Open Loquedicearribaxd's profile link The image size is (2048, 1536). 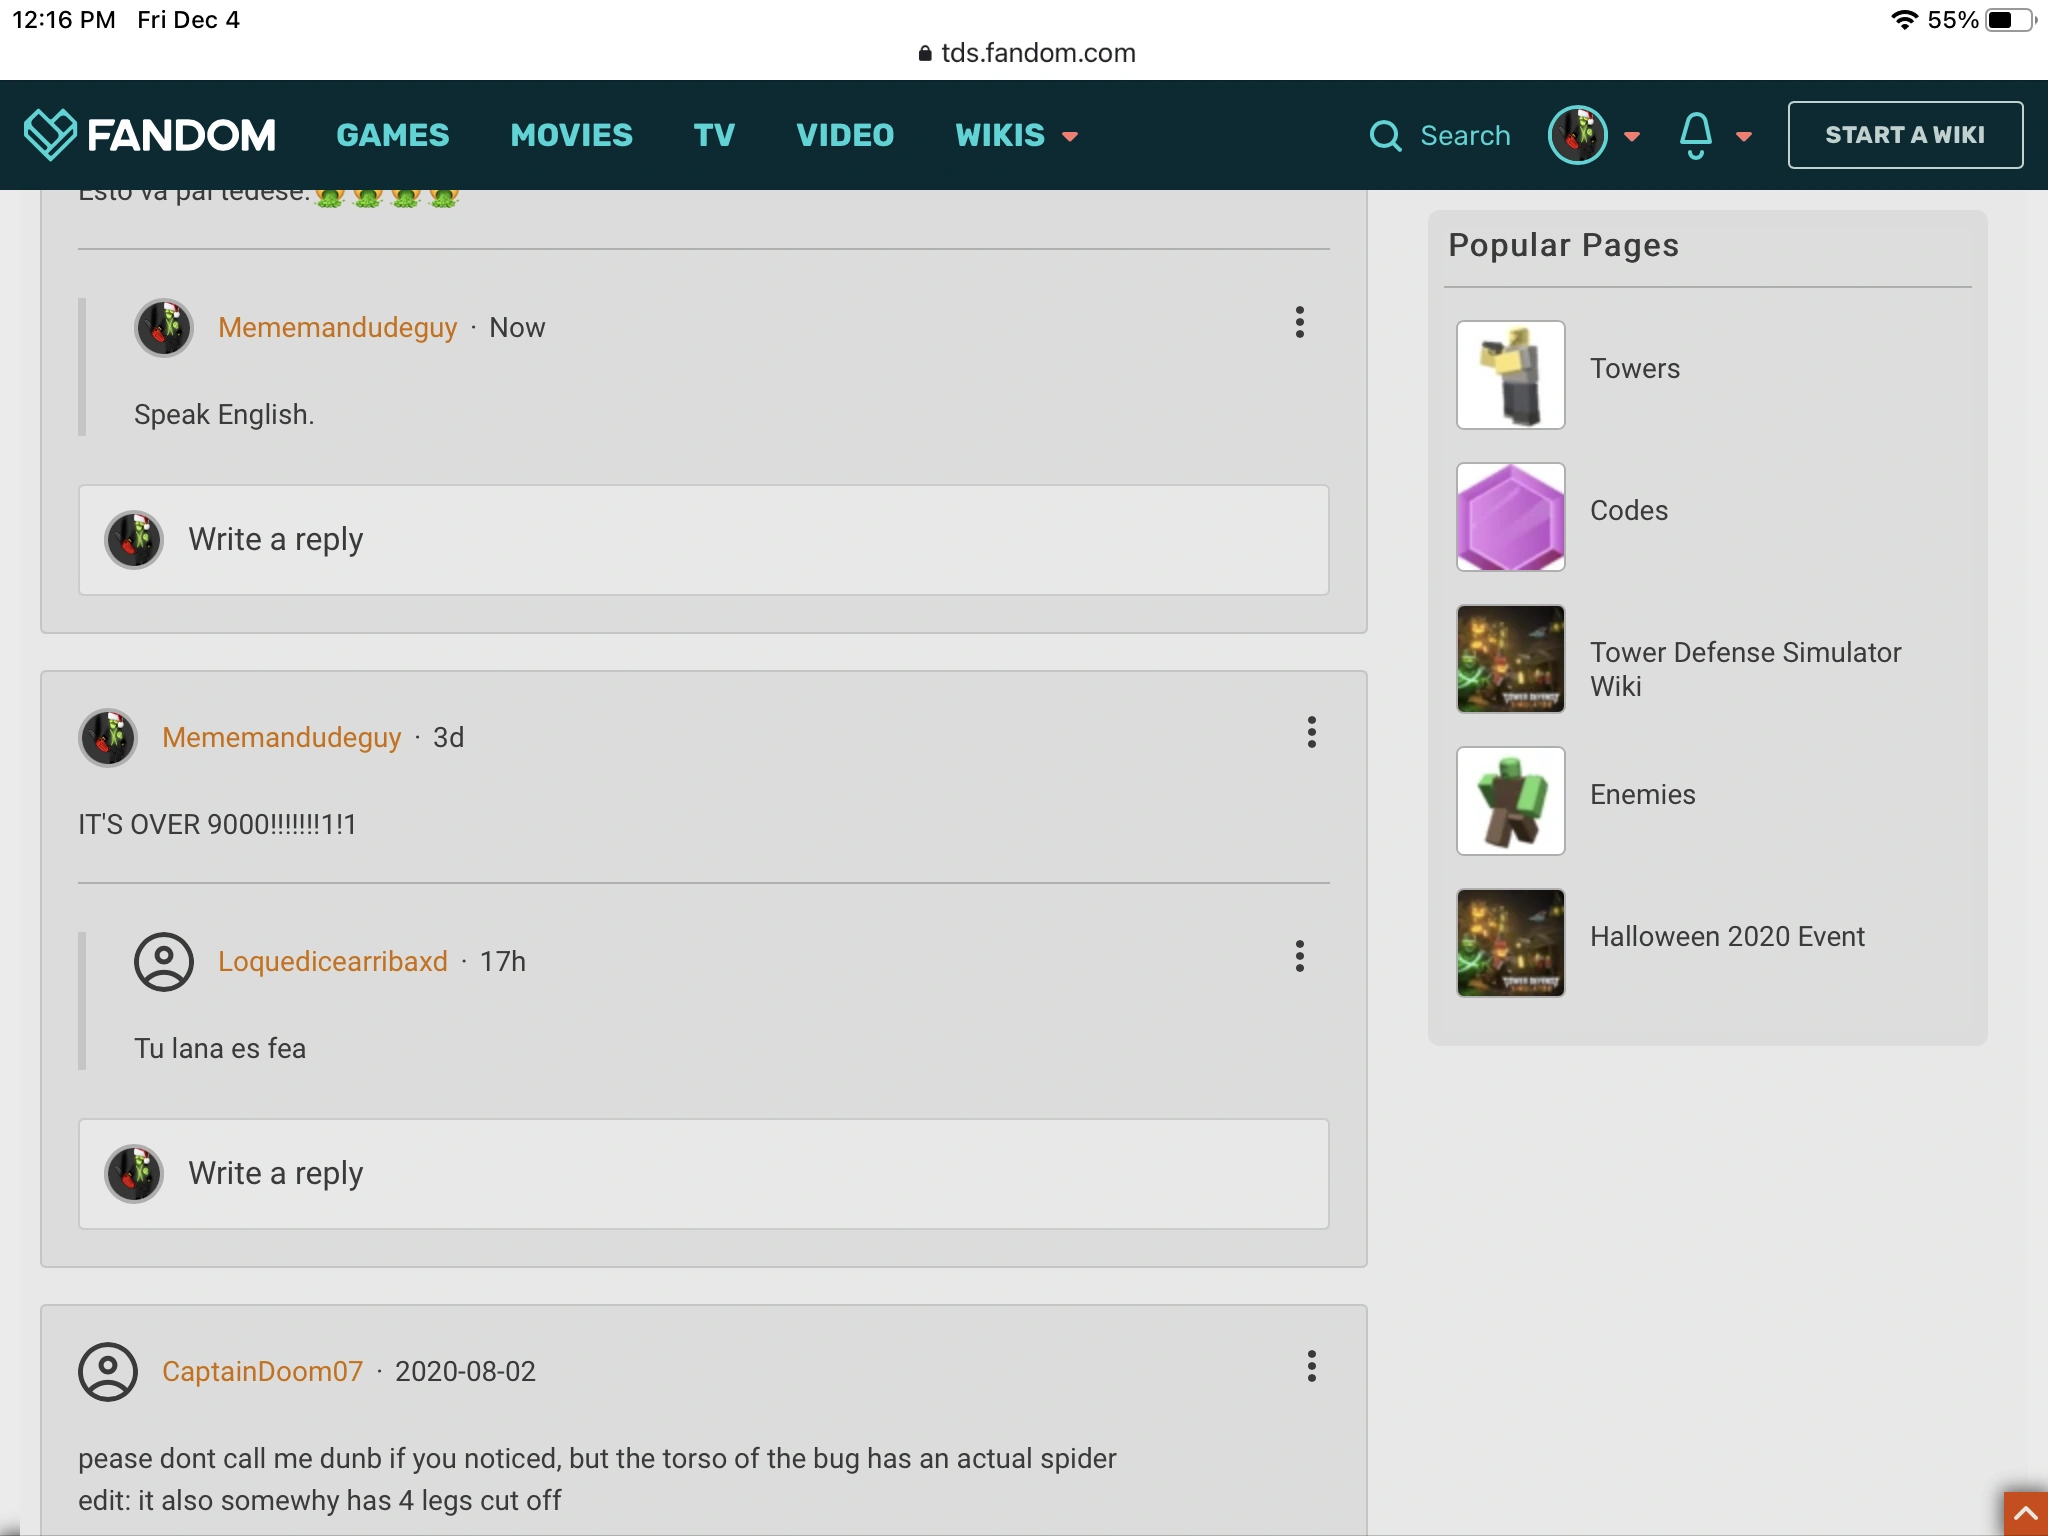(x=332, y=961)
